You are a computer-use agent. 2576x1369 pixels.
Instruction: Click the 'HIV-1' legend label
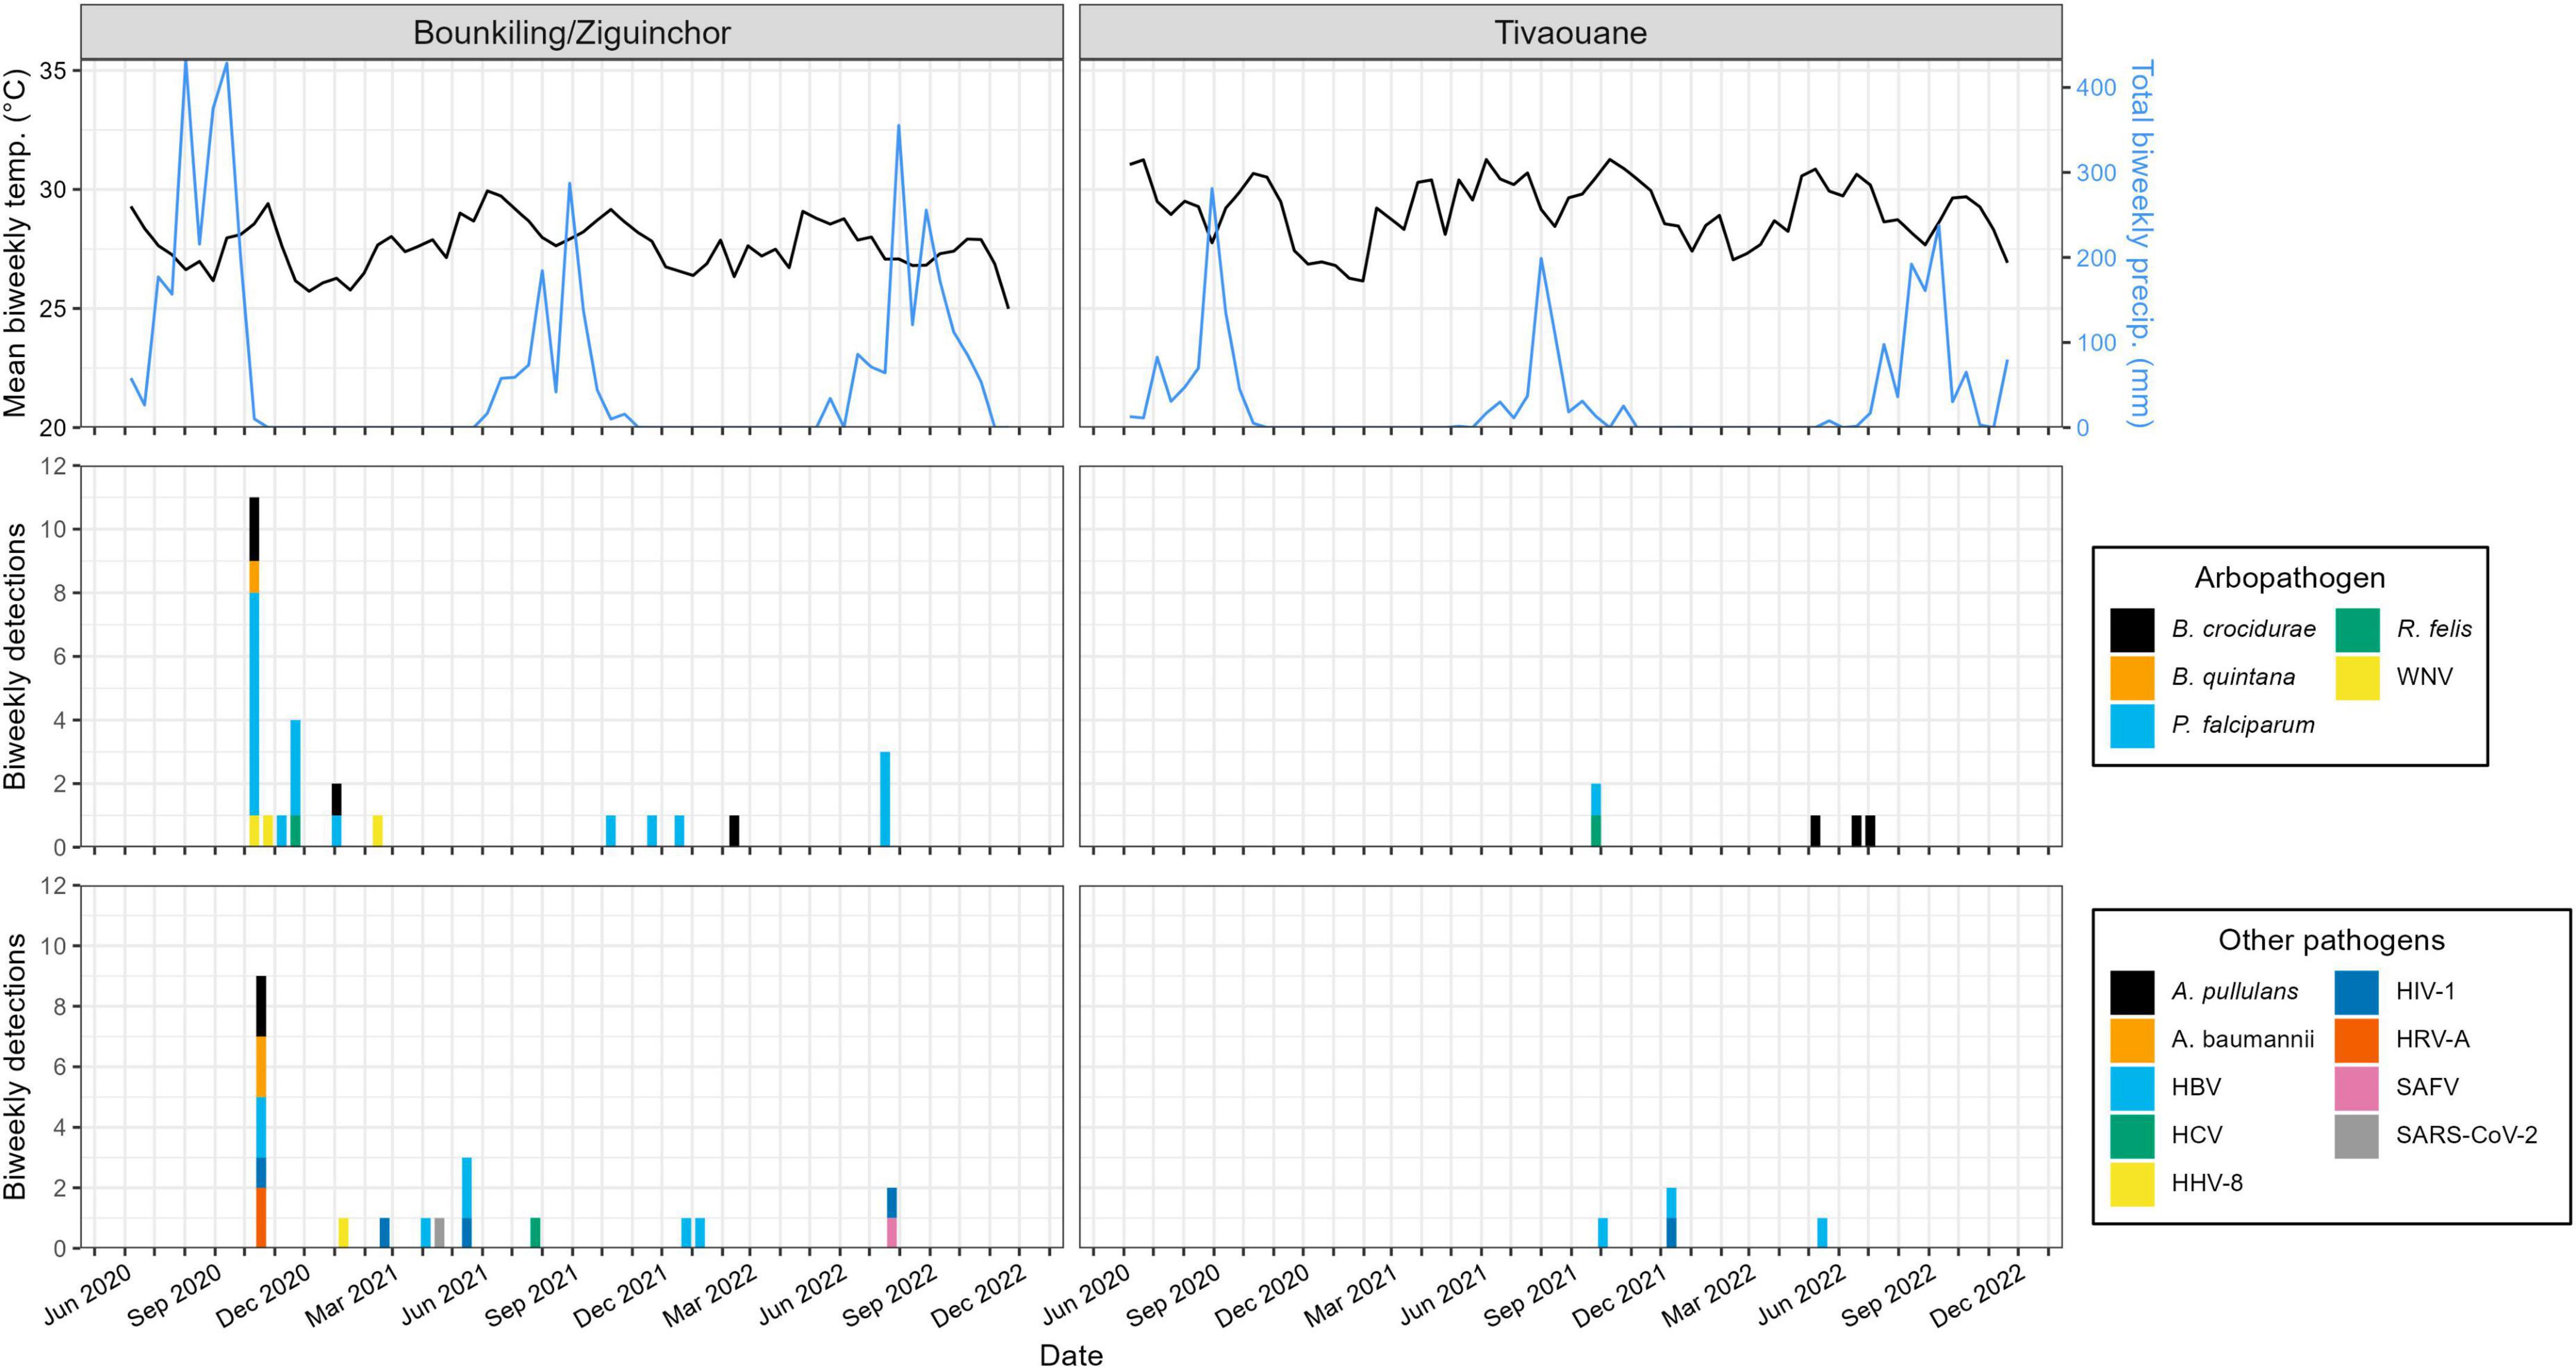pos(2425,992)
